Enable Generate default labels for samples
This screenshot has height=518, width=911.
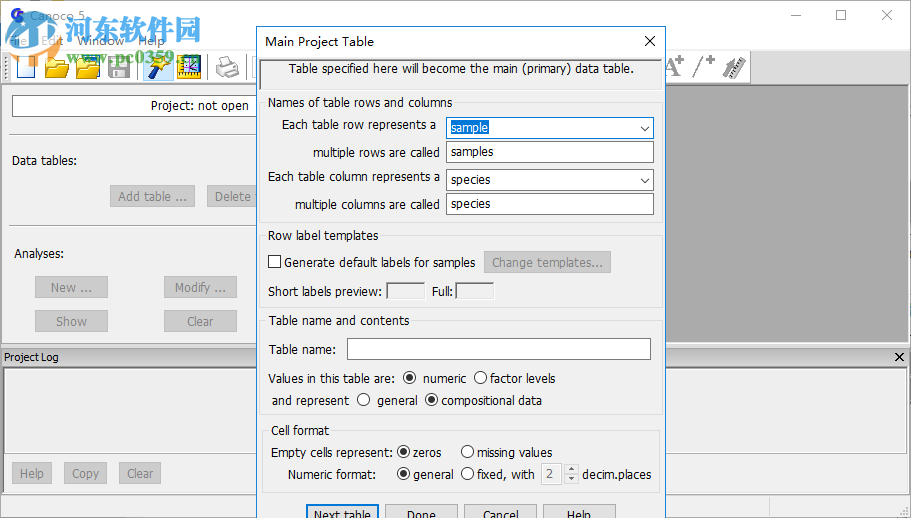point(275,263)
